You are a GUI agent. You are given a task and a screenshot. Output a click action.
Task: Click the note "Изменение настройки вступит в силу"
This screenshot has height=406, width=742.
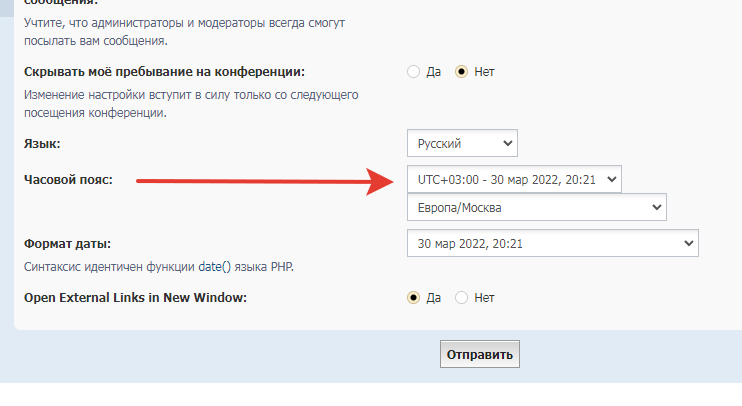click(191, 104)
